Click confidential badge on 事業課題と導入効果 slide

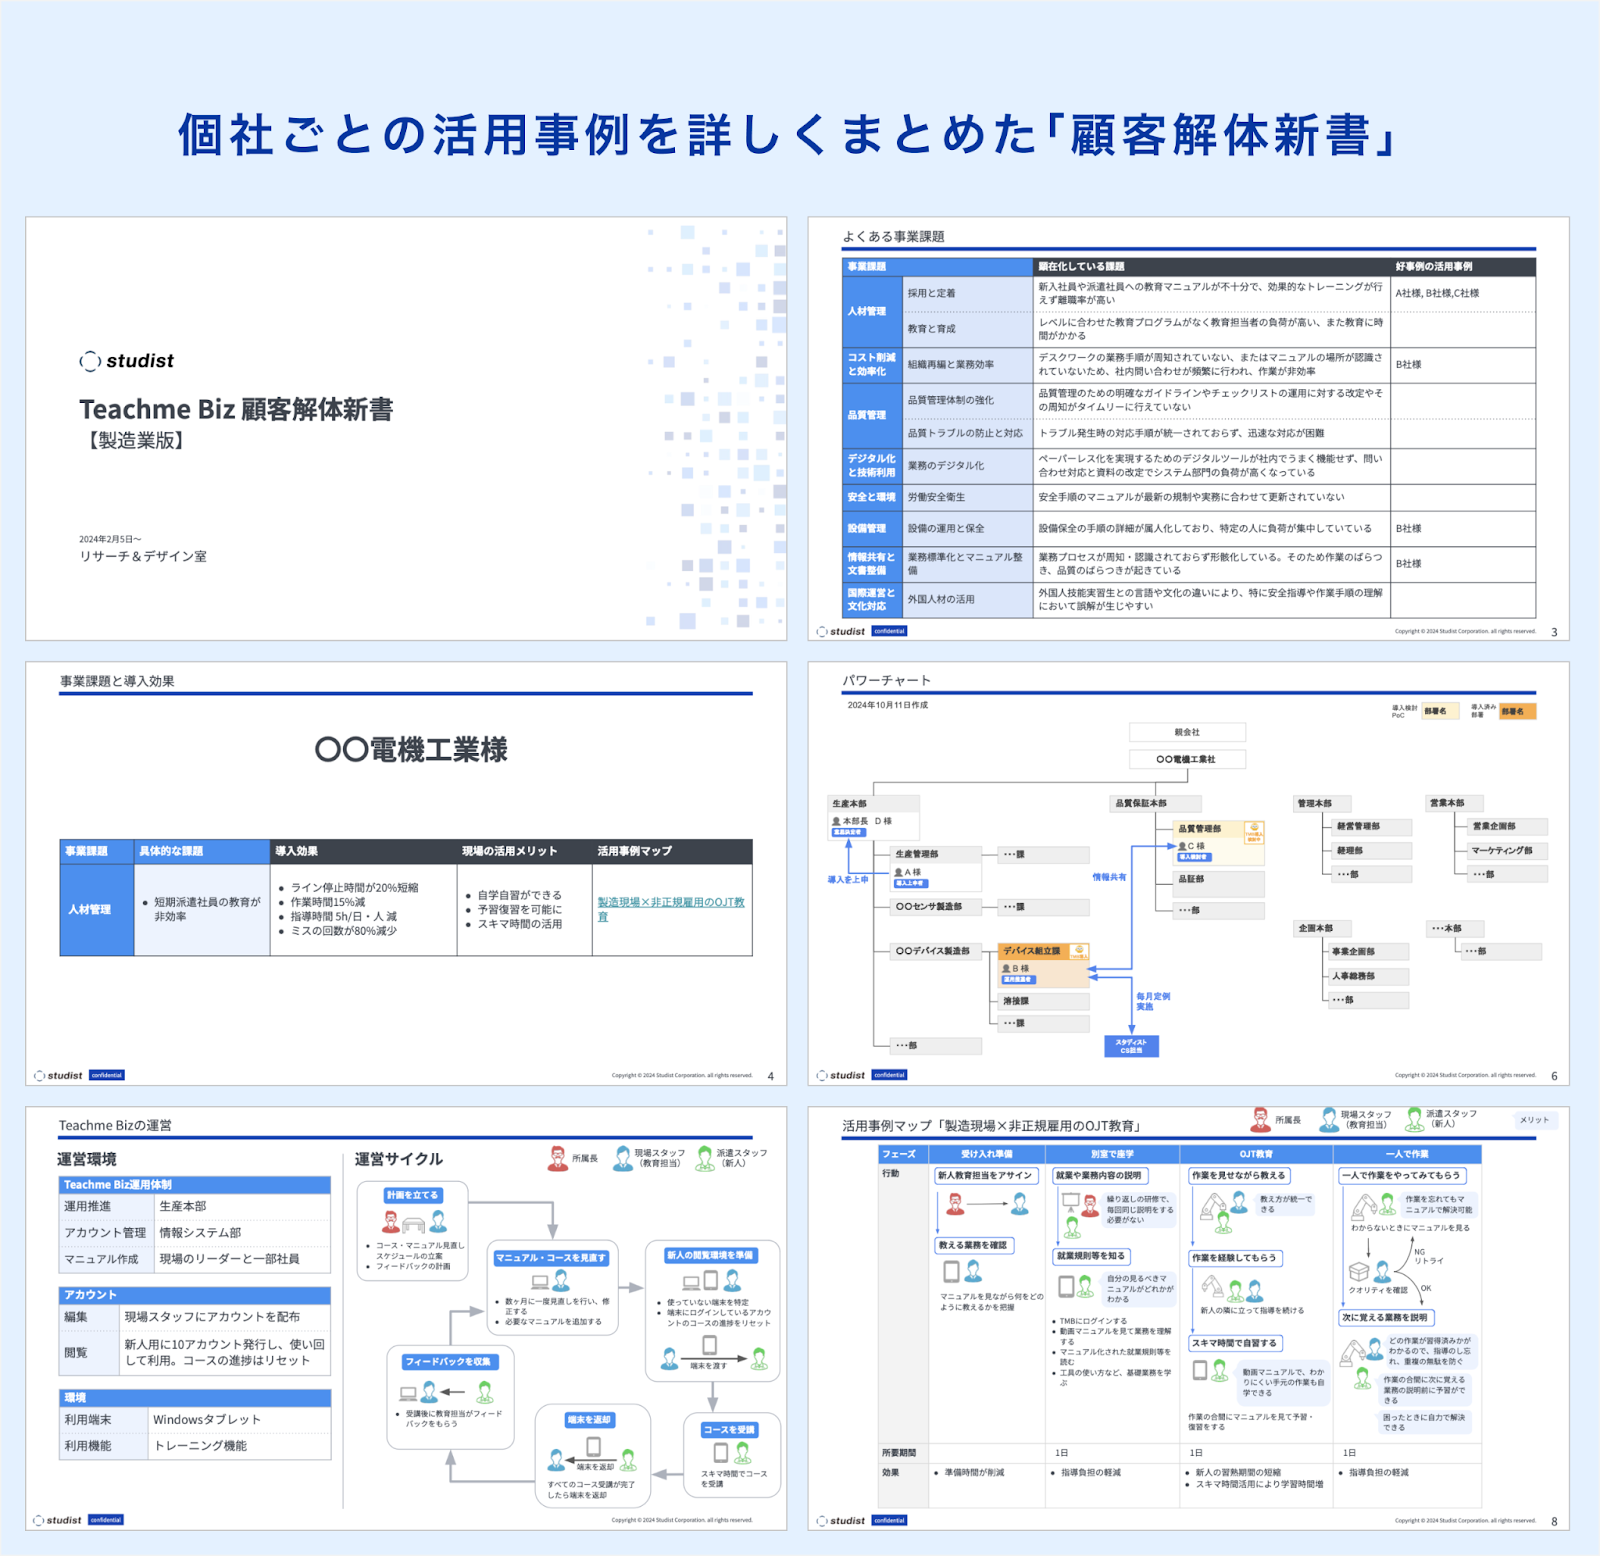107,1075
